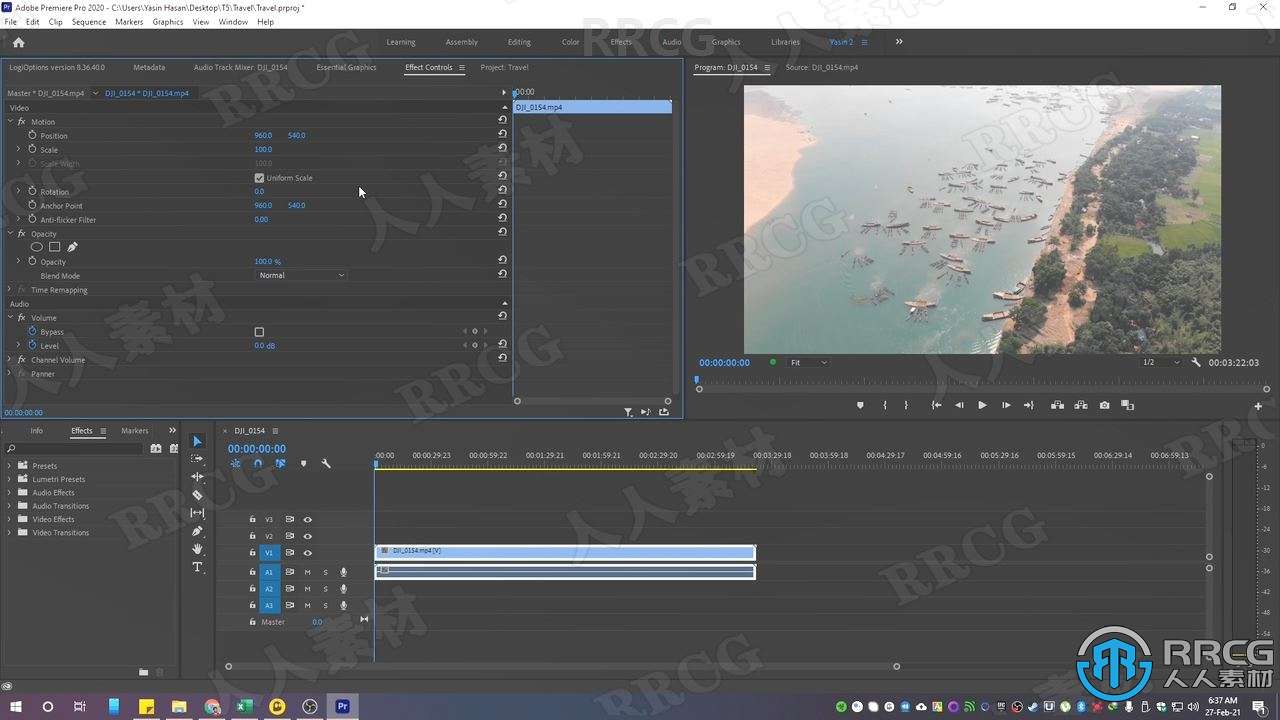The width and height of the screenshot is (1280, 720).
Task: Expand the Channel Volume effect
Action: pos(10,359)
